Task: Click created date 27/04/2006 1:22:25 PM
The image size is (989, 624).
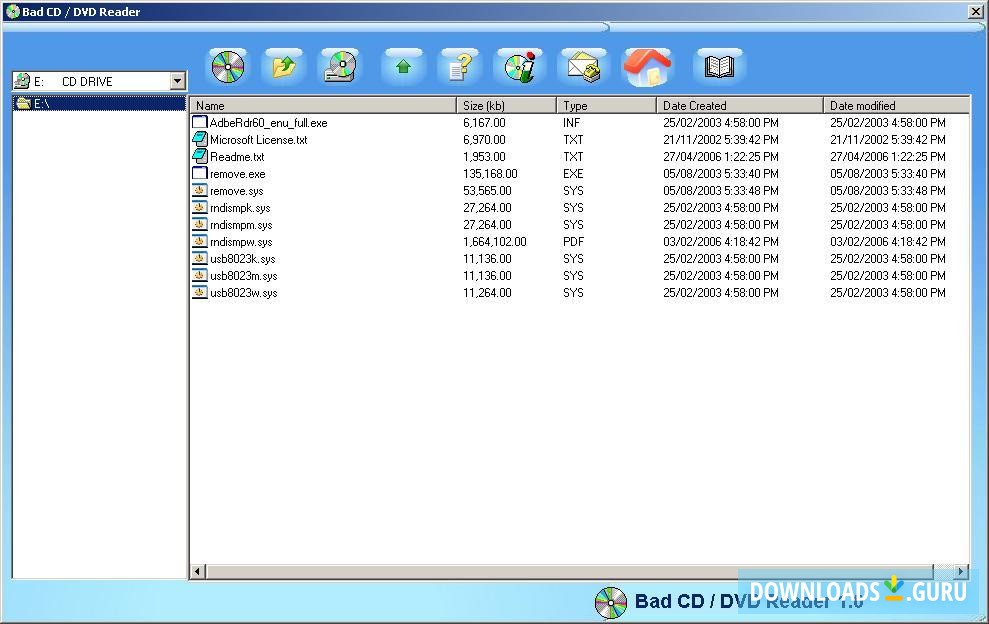Action: tap(720, 156)
